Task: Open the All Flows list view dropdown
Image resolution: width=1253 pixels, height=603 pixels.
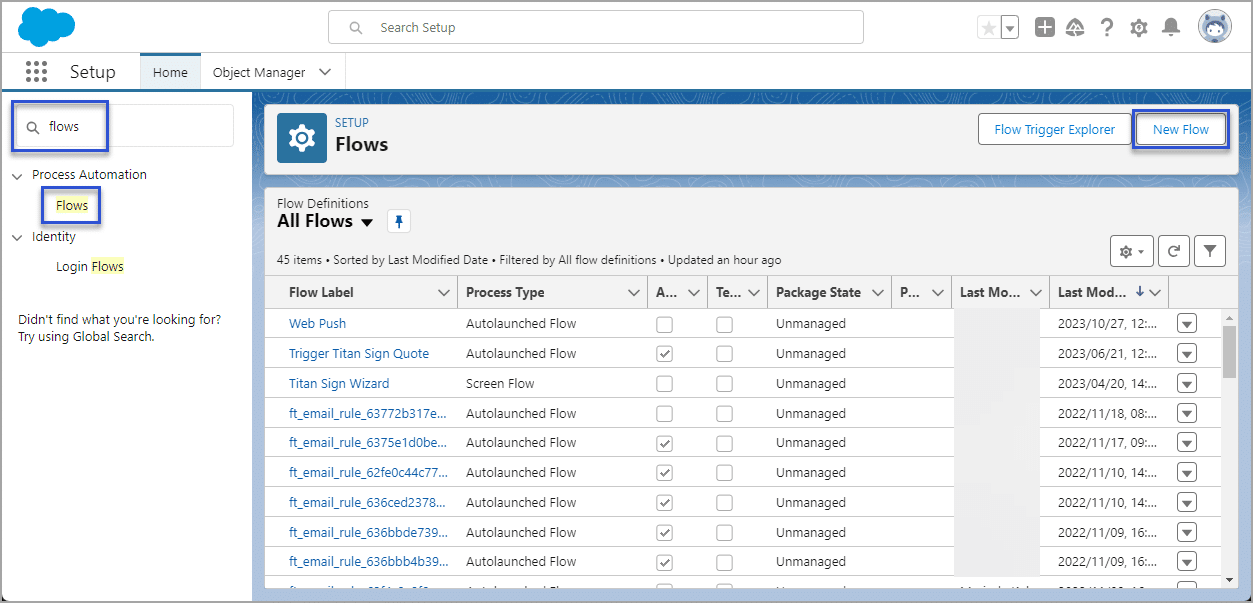Action: pyautogui.click(x=367, y=222)
